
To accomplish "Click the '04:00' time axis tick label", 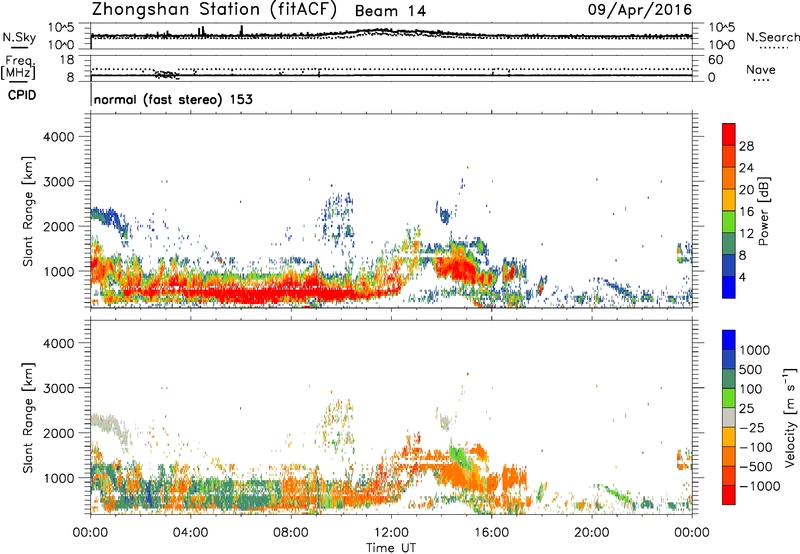I will [x=190, y=533].
